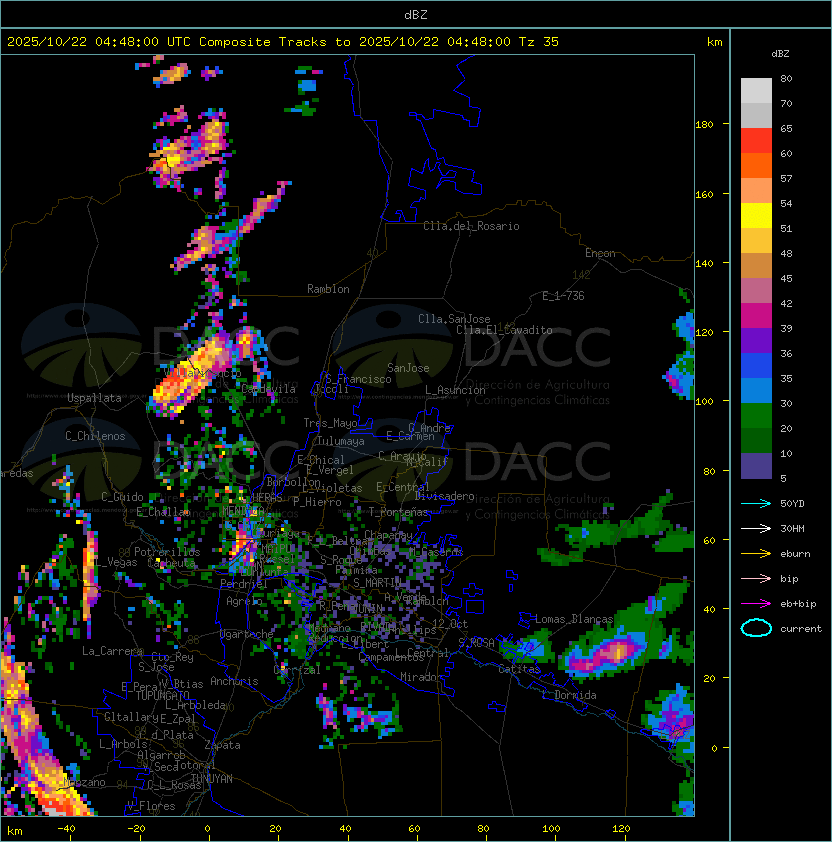Click the TUPUNGATO place label
The height and width of the screenshot is (842, 832).
click(x=163, y=696)
